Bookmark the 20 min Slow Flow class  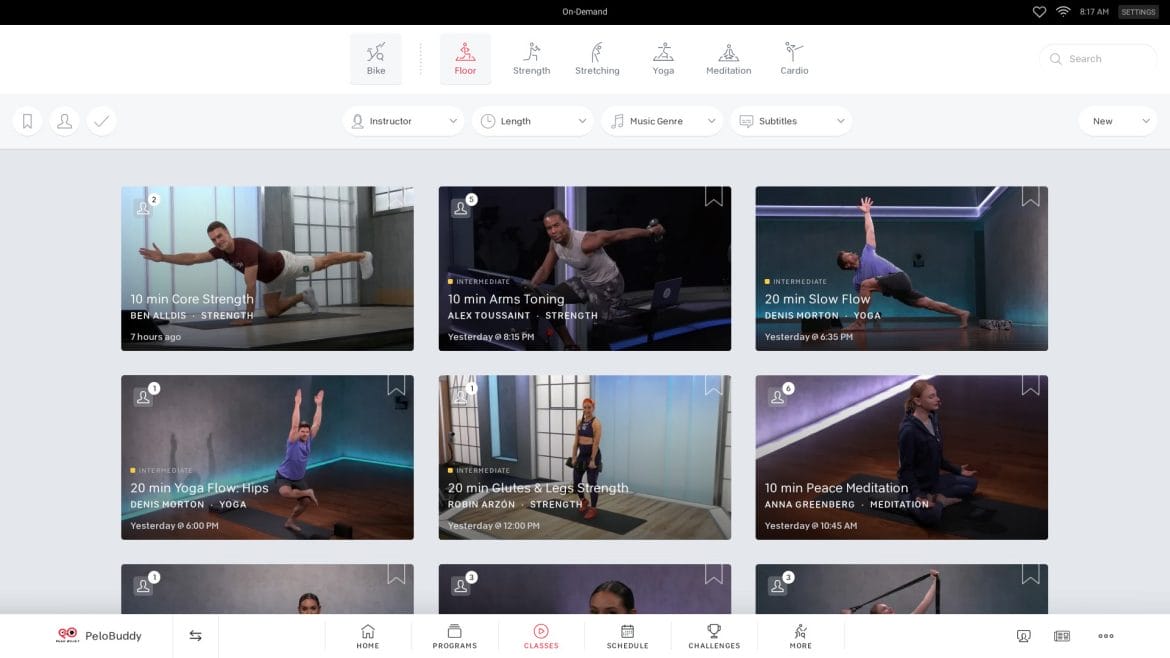coord(1030,196)
